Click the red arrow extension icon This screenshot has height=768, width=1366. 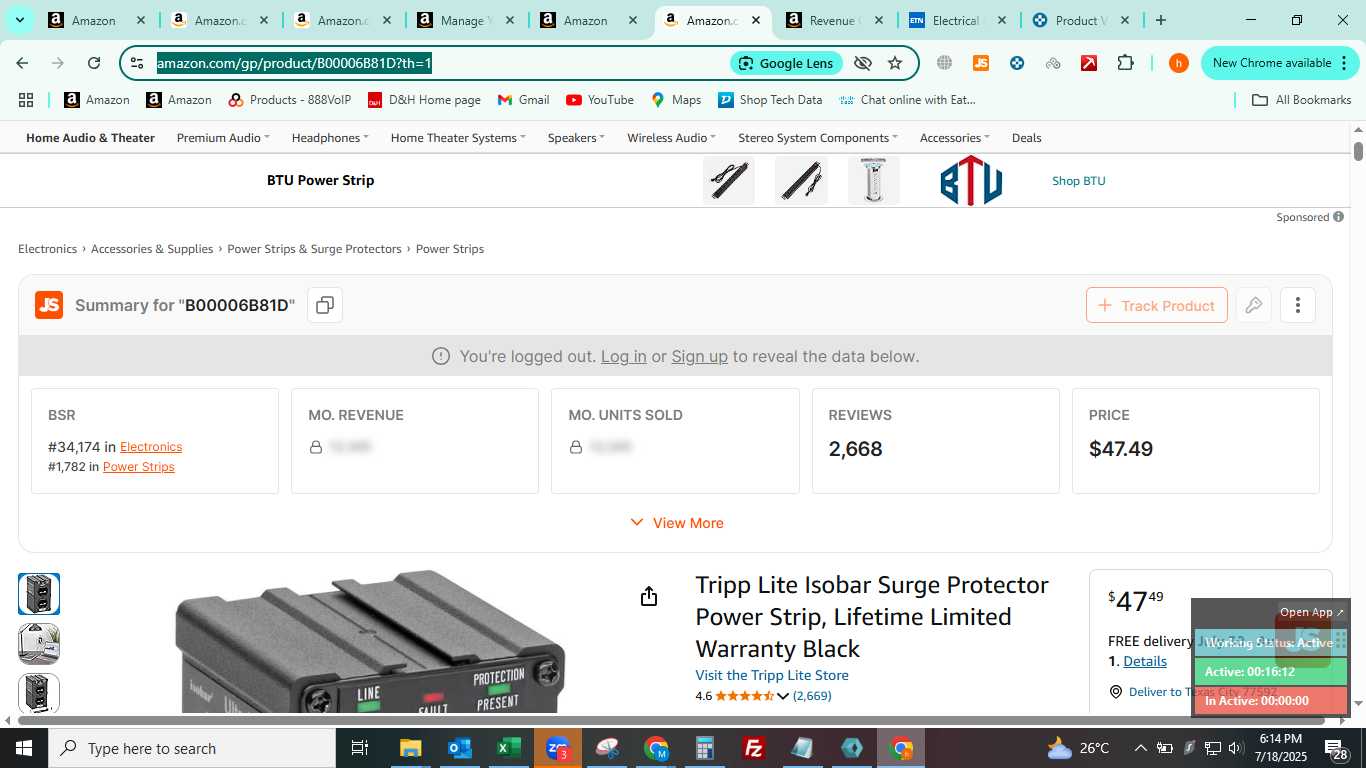(x=1089, y=63)
